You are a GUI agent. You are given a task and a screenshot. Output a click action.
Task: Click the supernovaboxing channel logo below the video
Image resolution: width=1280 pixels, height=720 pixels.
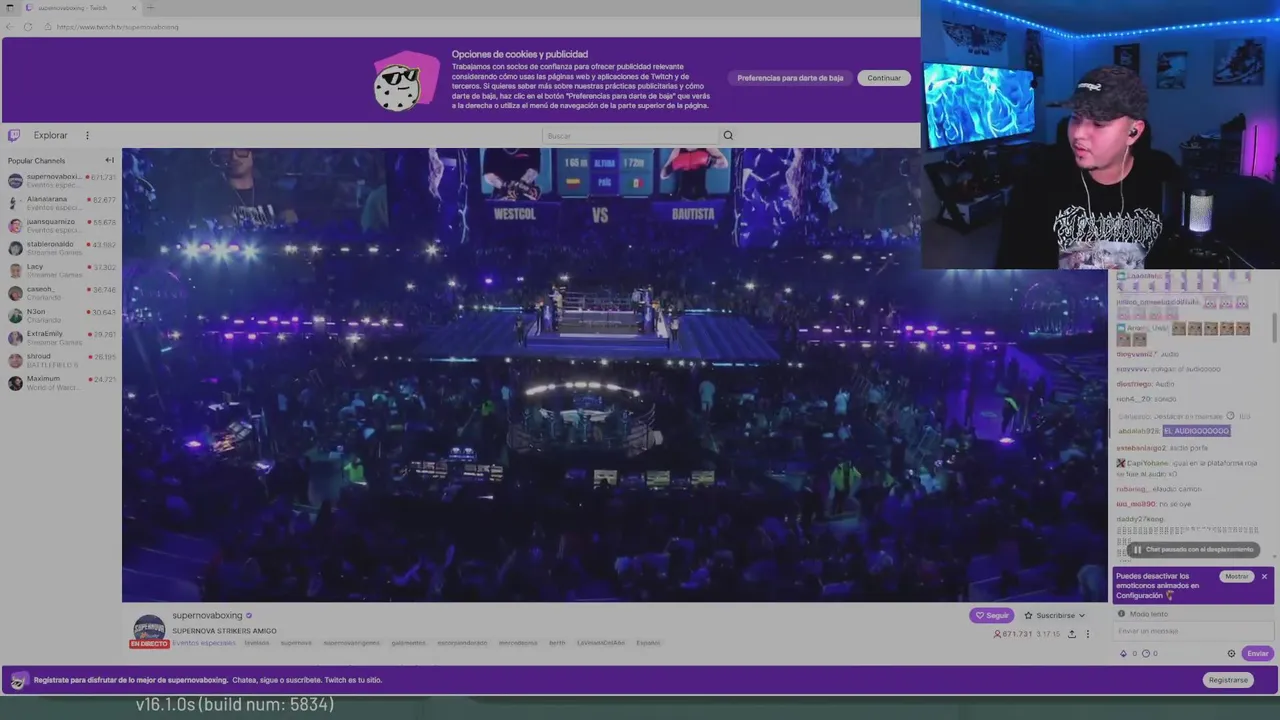[x=149, y=629]
